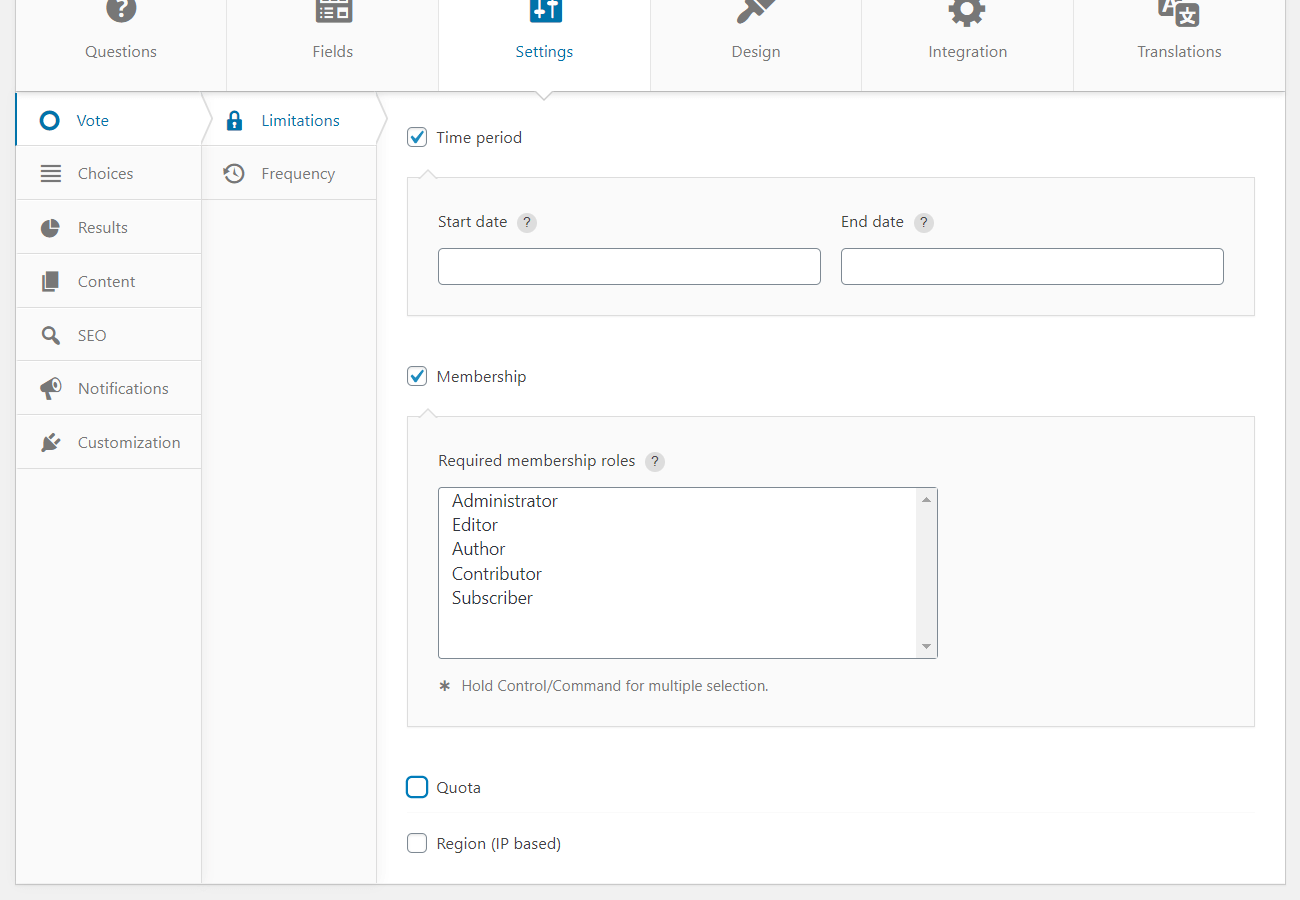Uncheck the Time period checkbox
The height and width of the screenshot is (900, 1300).
[x=417, y=137]
